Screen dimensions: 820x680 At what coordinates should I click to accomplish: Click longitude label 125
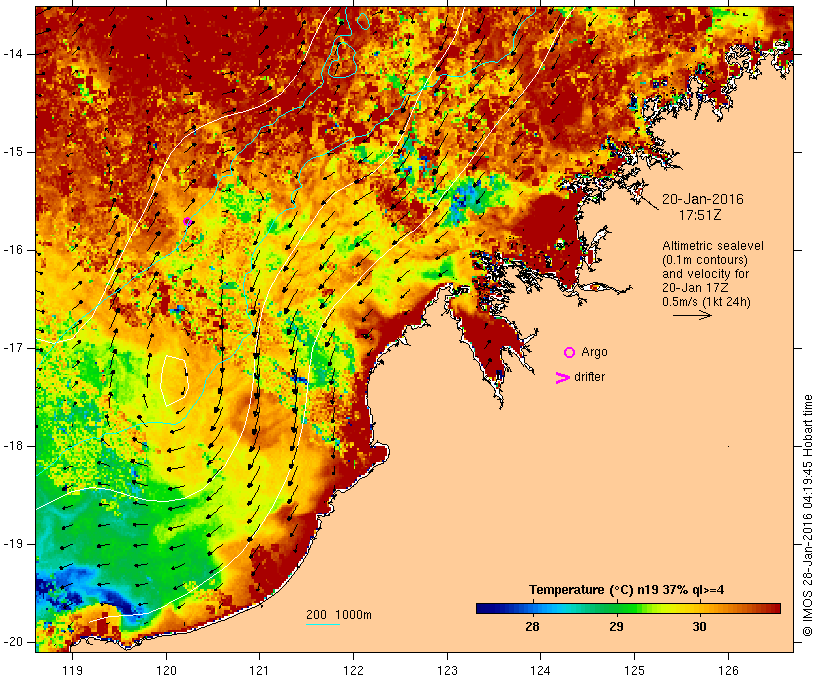(x=634, y=670)
